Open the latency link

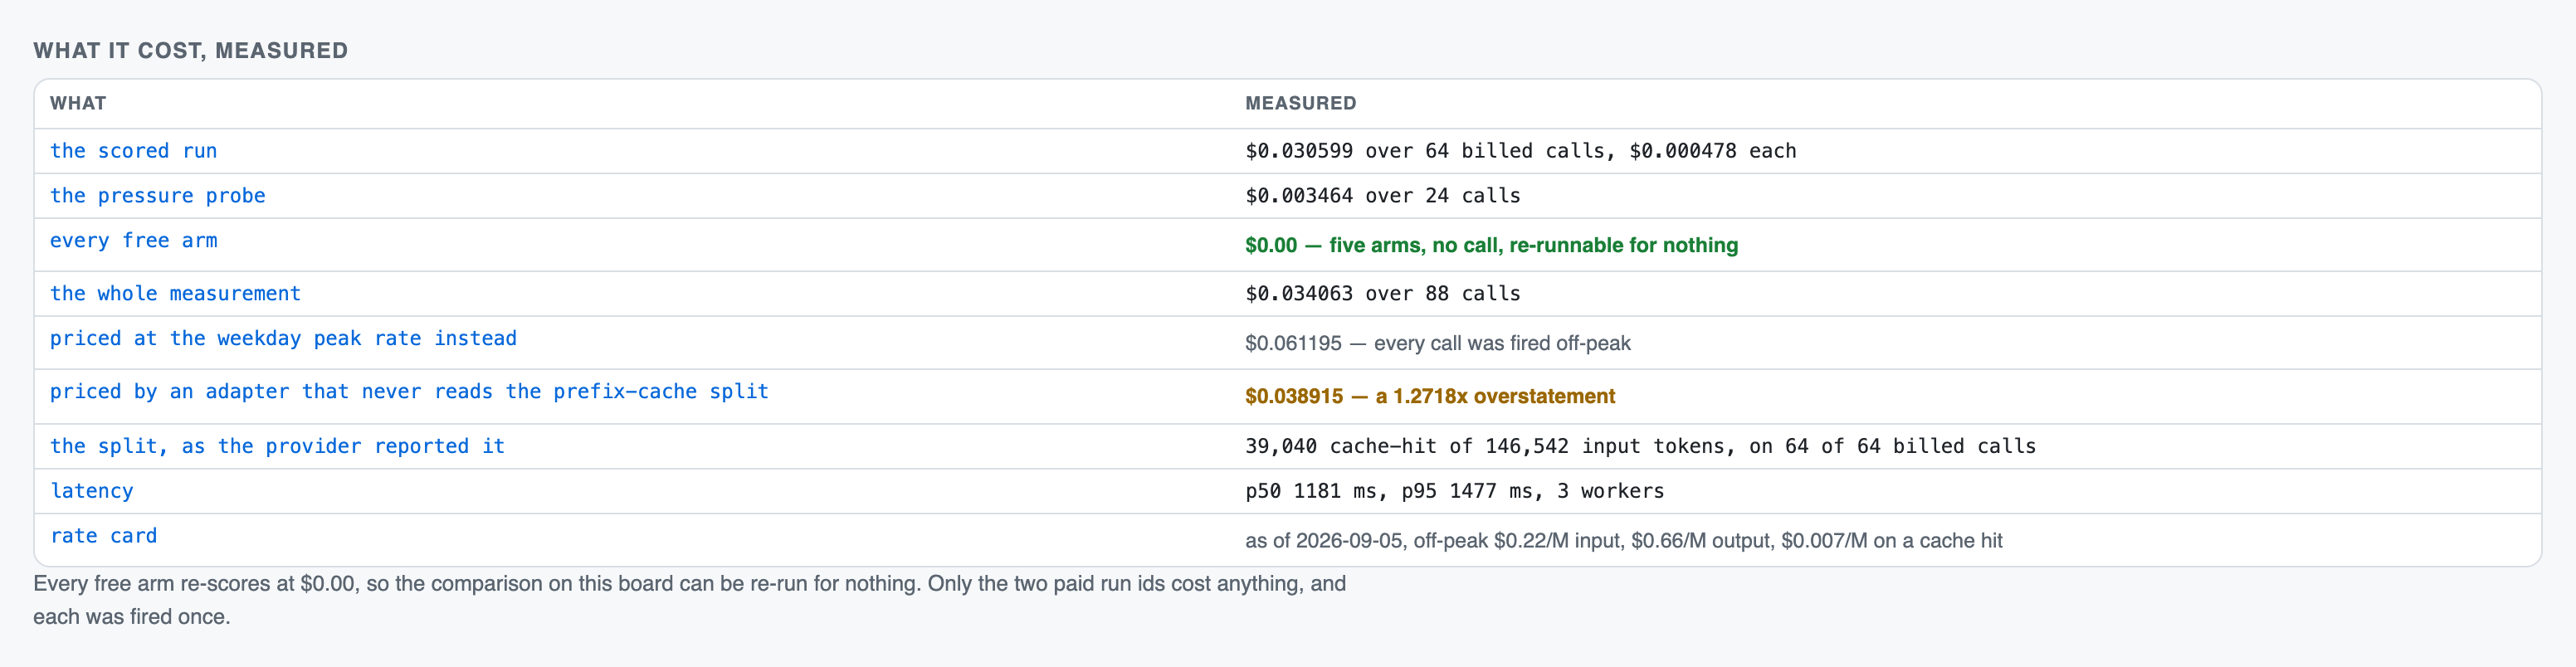coord(91,492)
